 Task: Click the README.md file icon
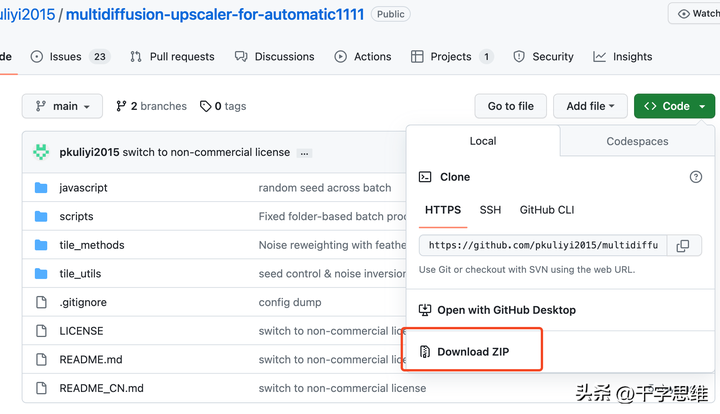(41, 359)
